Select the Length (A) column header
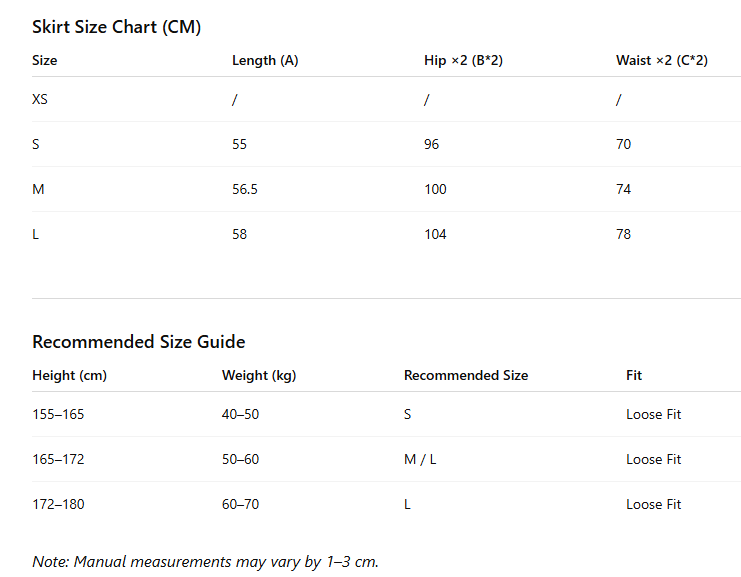Screen dimensions: 741x577 pos(265,60)
